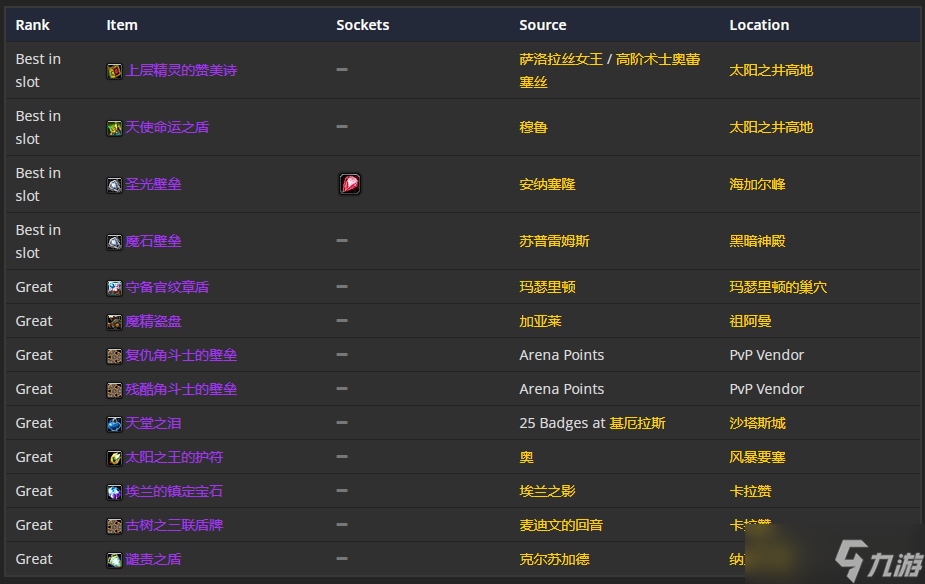The image size is (925, 584).
Task: Open the 圣光壁垒 item link
Action: coord(153,184)
